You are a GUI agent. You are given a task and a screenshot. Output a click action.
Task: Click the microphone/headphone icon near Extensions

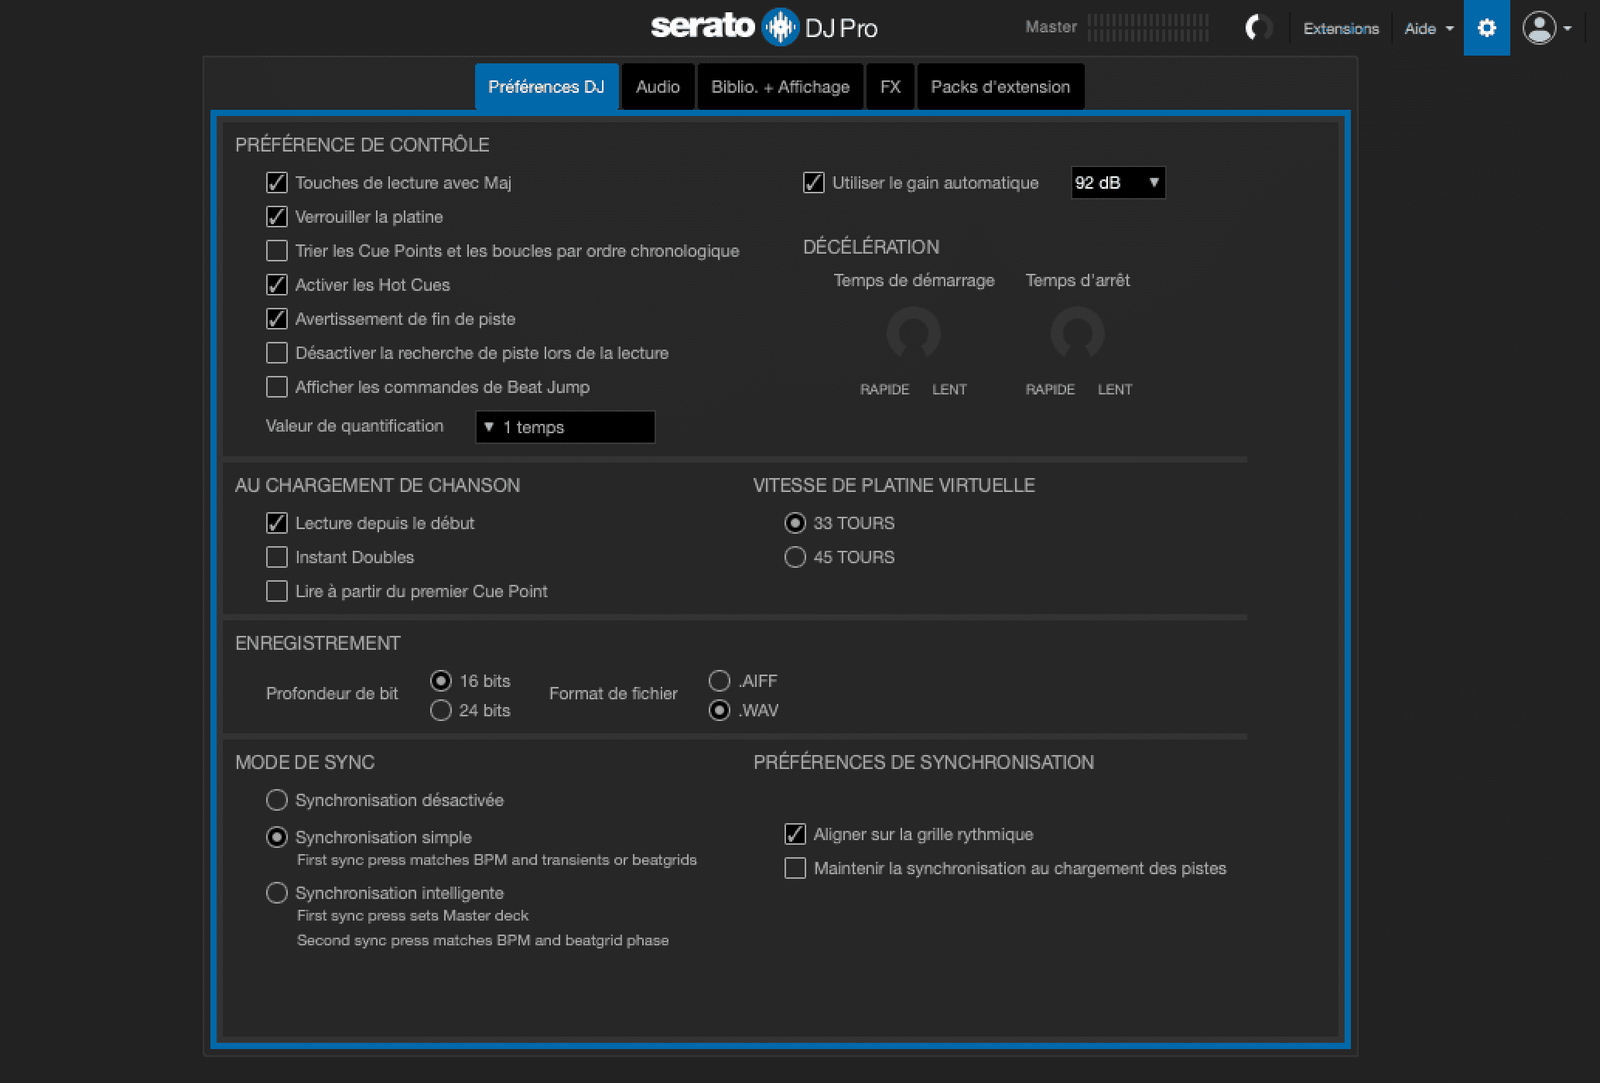[1258, 28]
